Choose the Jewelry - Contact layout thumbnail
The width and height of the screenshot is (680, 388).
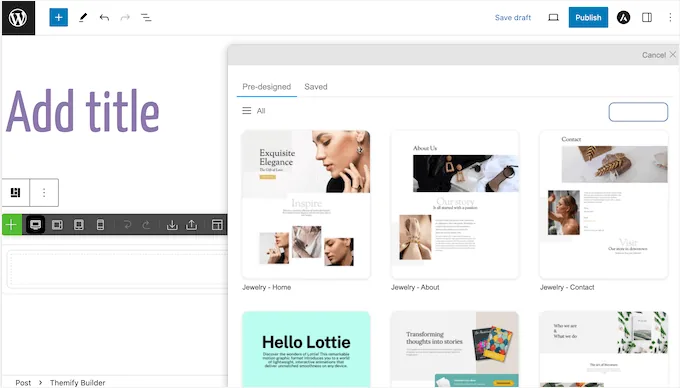coord(604,204)
